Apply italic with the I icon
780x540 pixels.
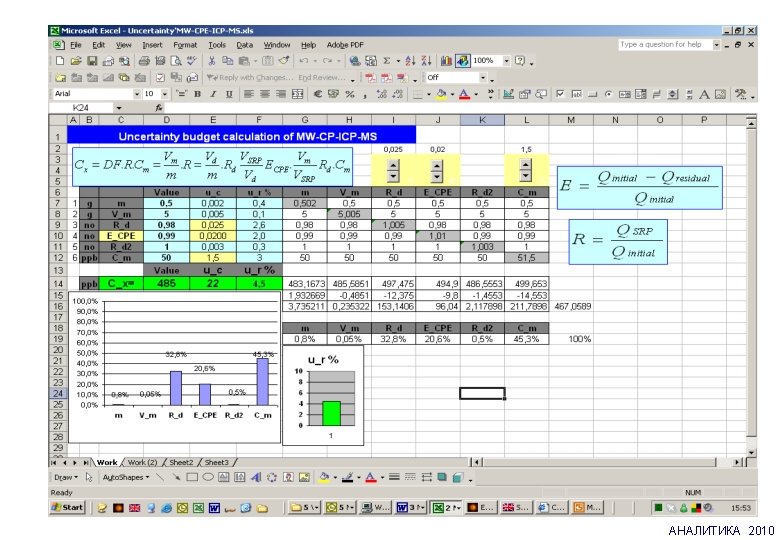(x=213, y=94)
